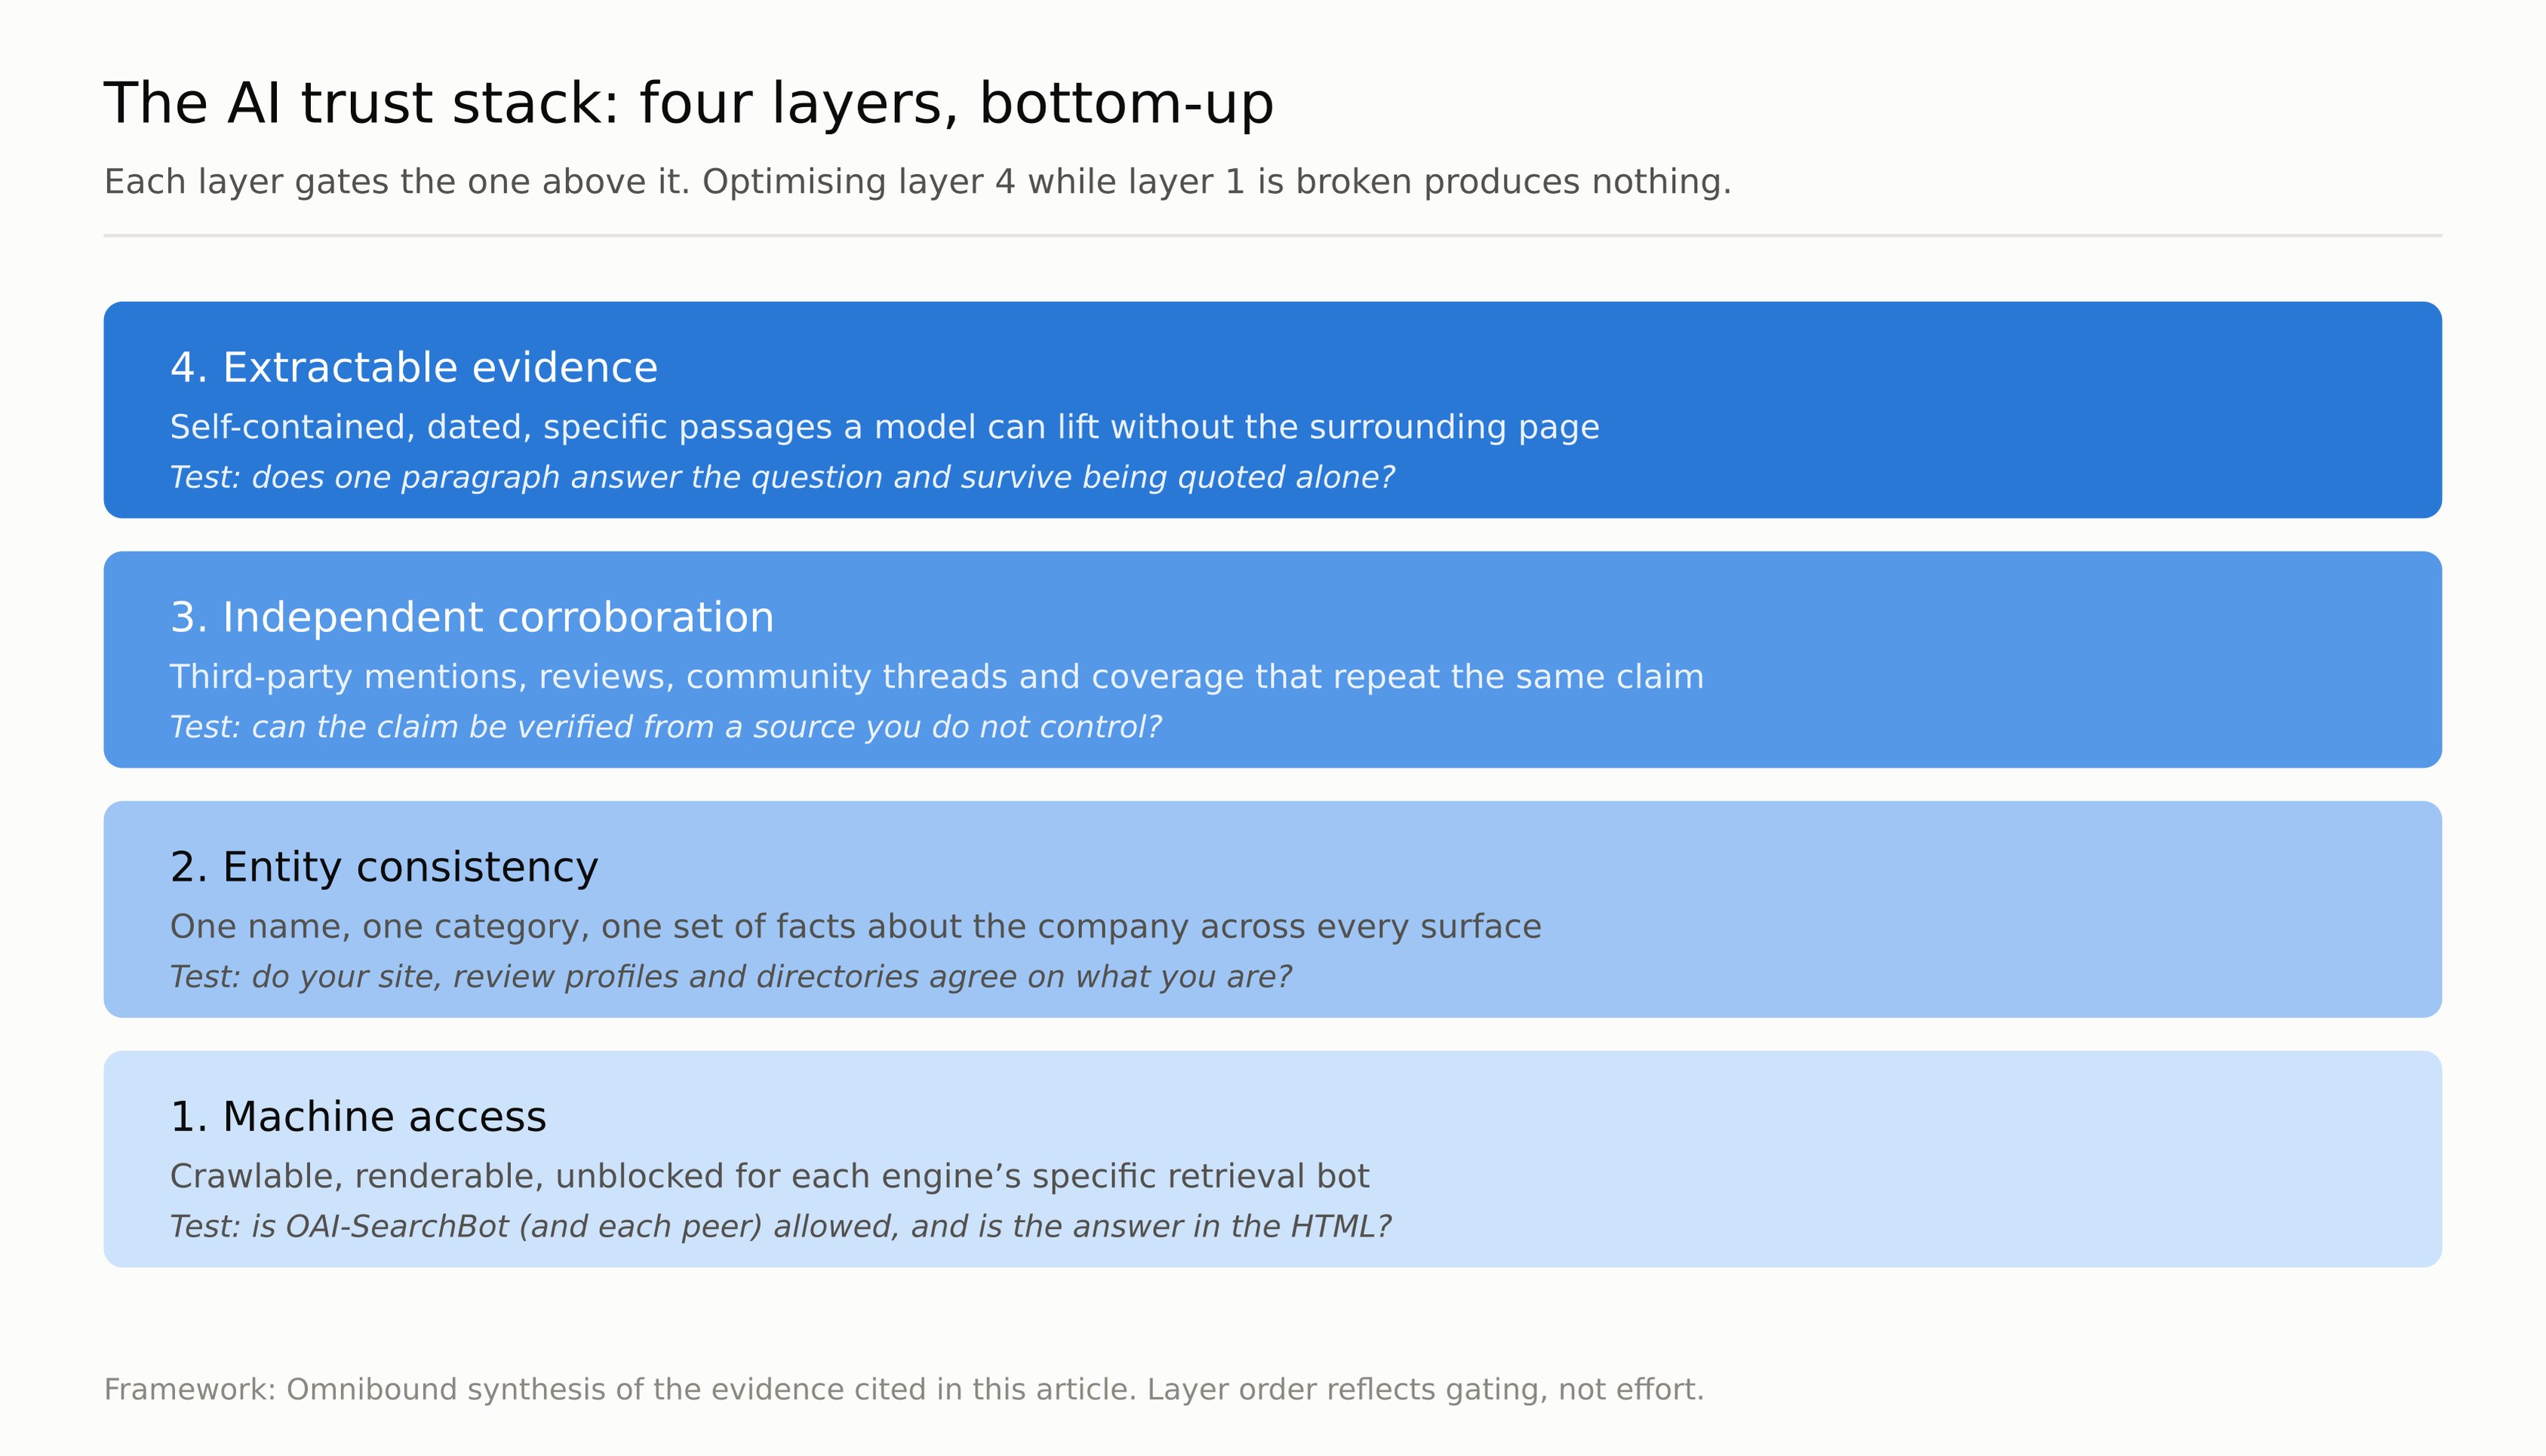Click the '4. Extractable evidence' heading

pos(414,368)
